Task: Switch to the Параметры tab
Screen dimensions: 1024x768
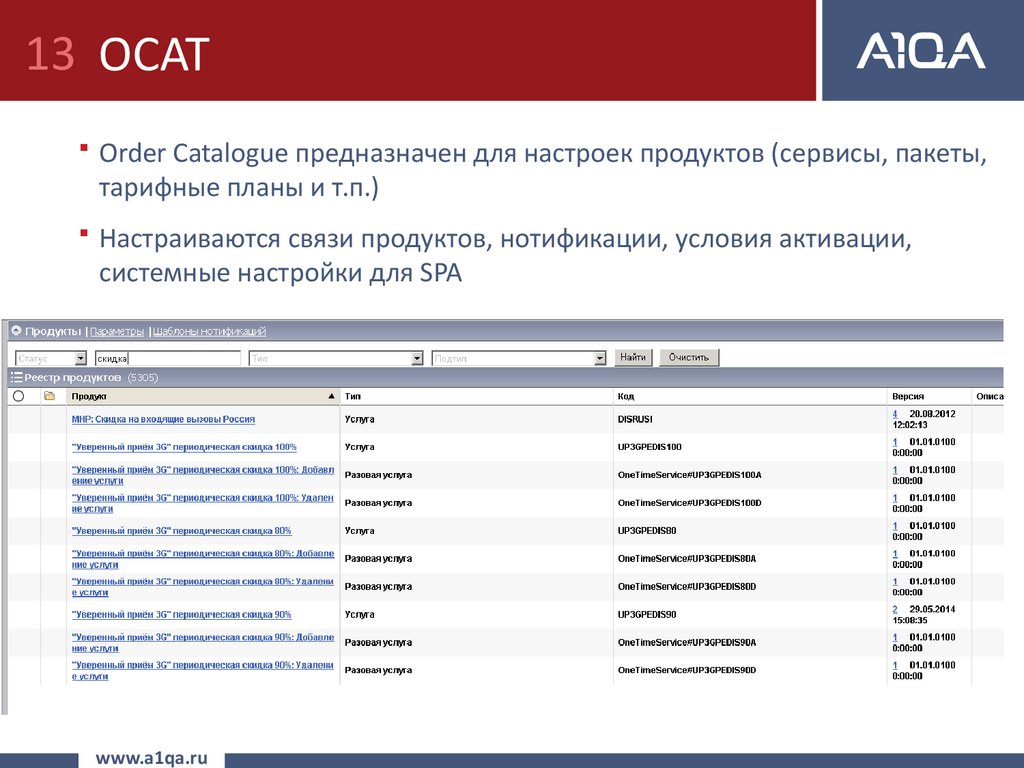Action: [x=117, y=331]
